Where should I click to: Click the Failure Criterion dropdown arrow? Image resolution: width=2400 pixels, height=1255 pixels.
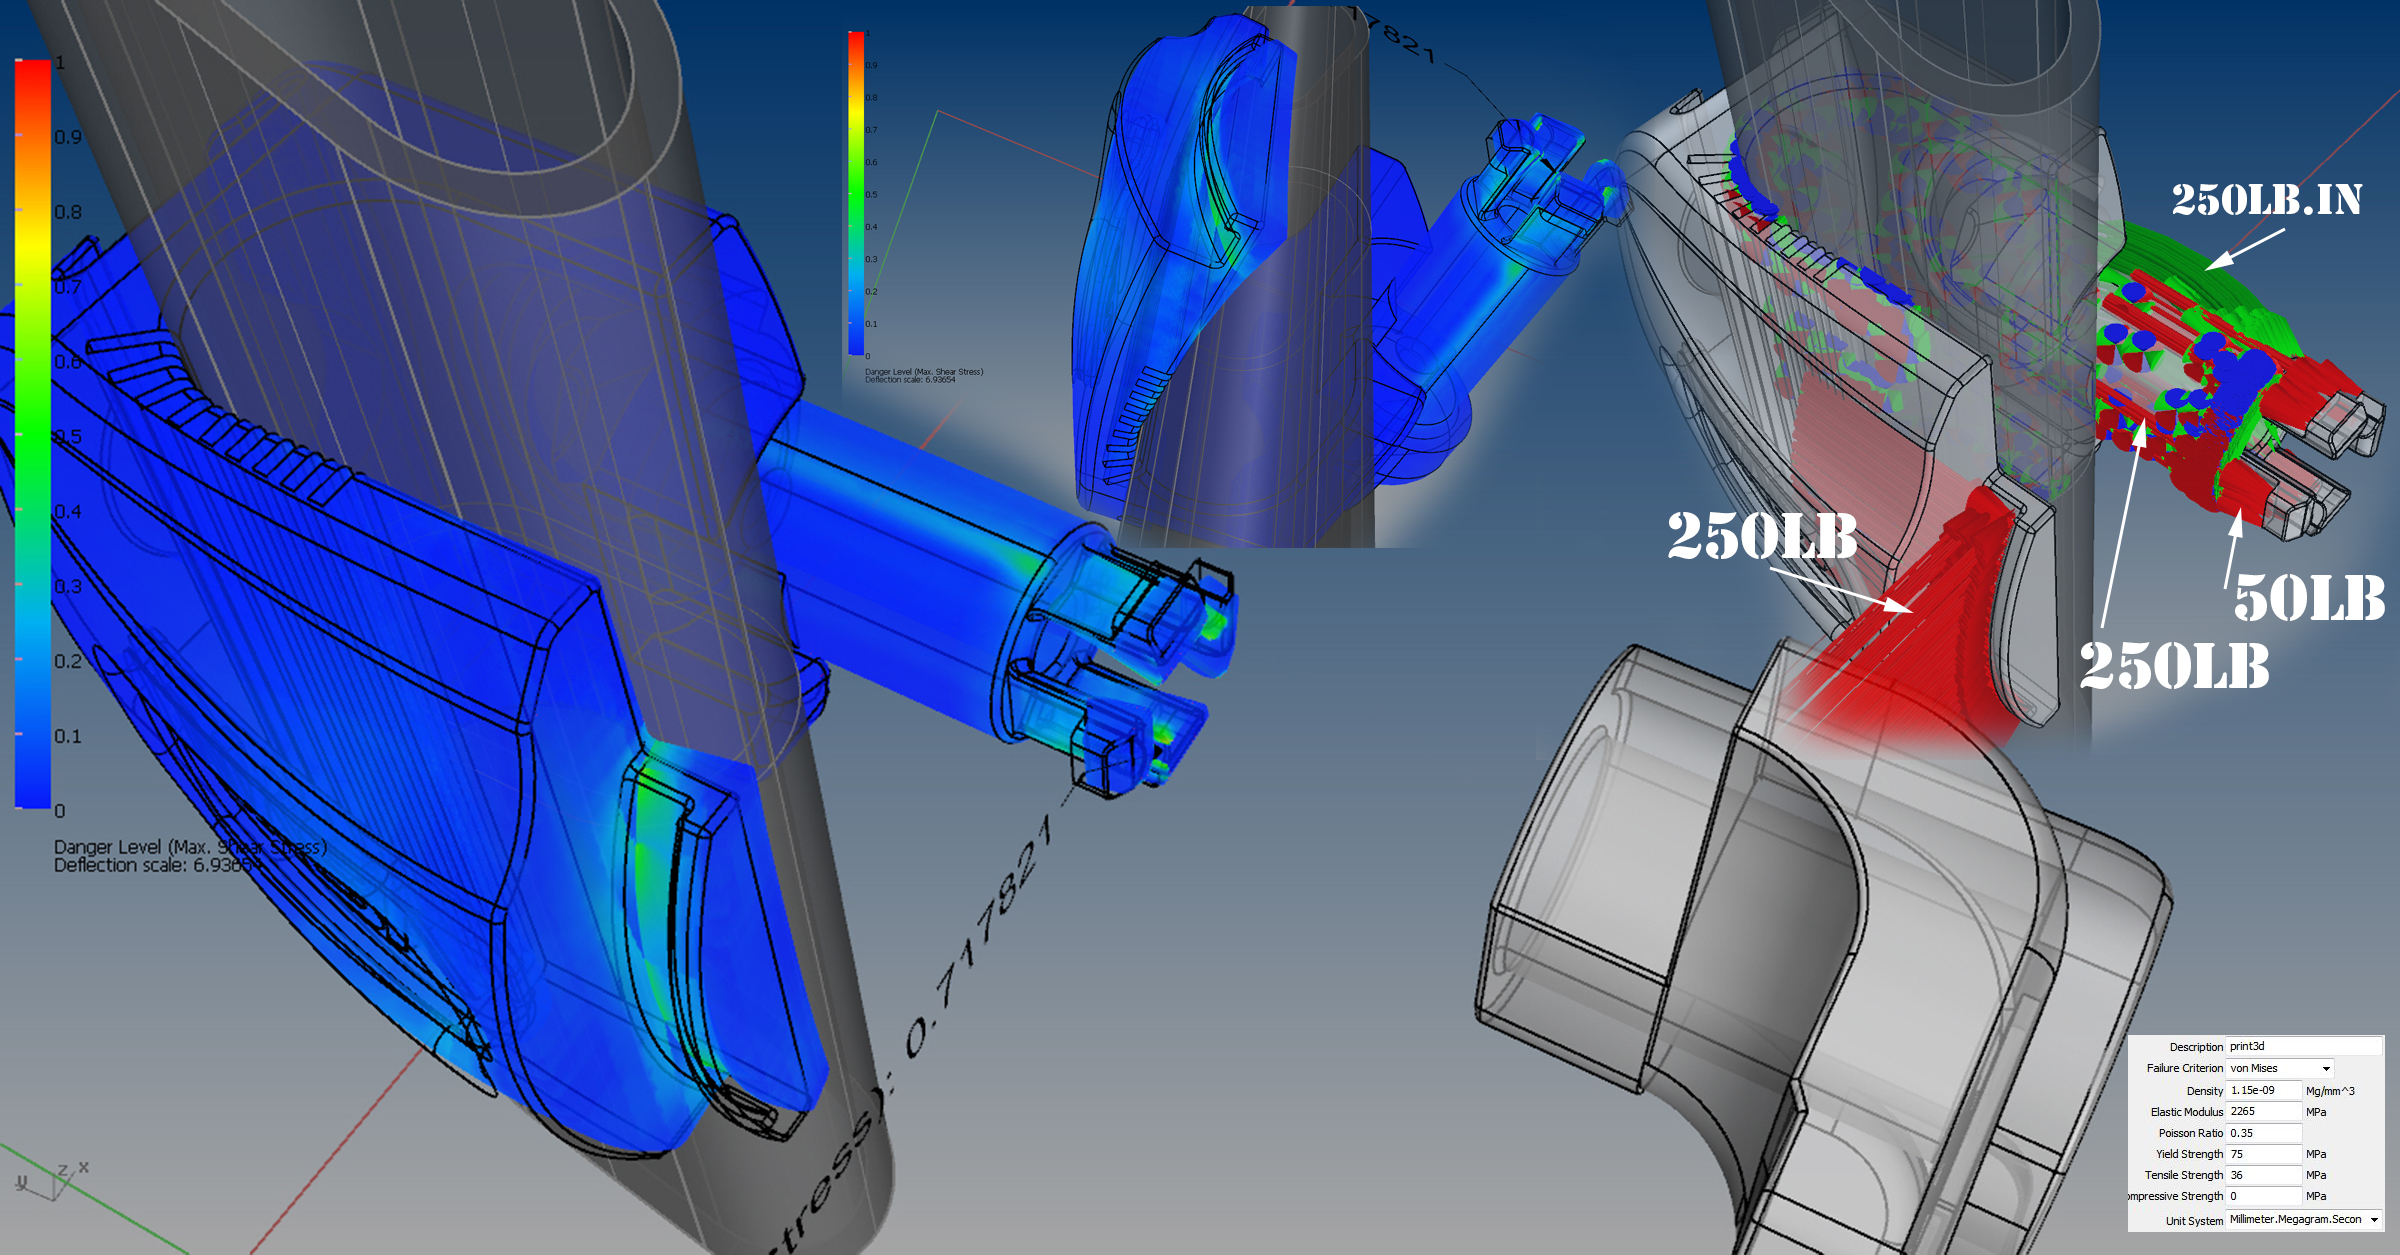[x=2326, y=1068]
